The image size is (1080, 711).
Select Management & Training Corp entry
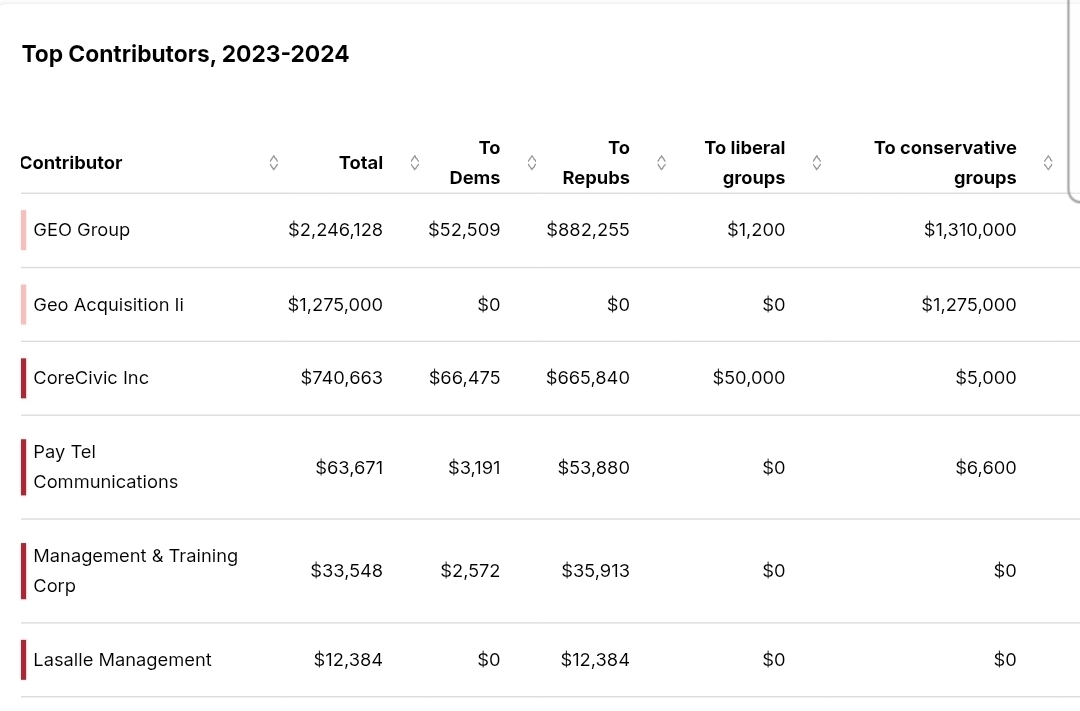135,570
